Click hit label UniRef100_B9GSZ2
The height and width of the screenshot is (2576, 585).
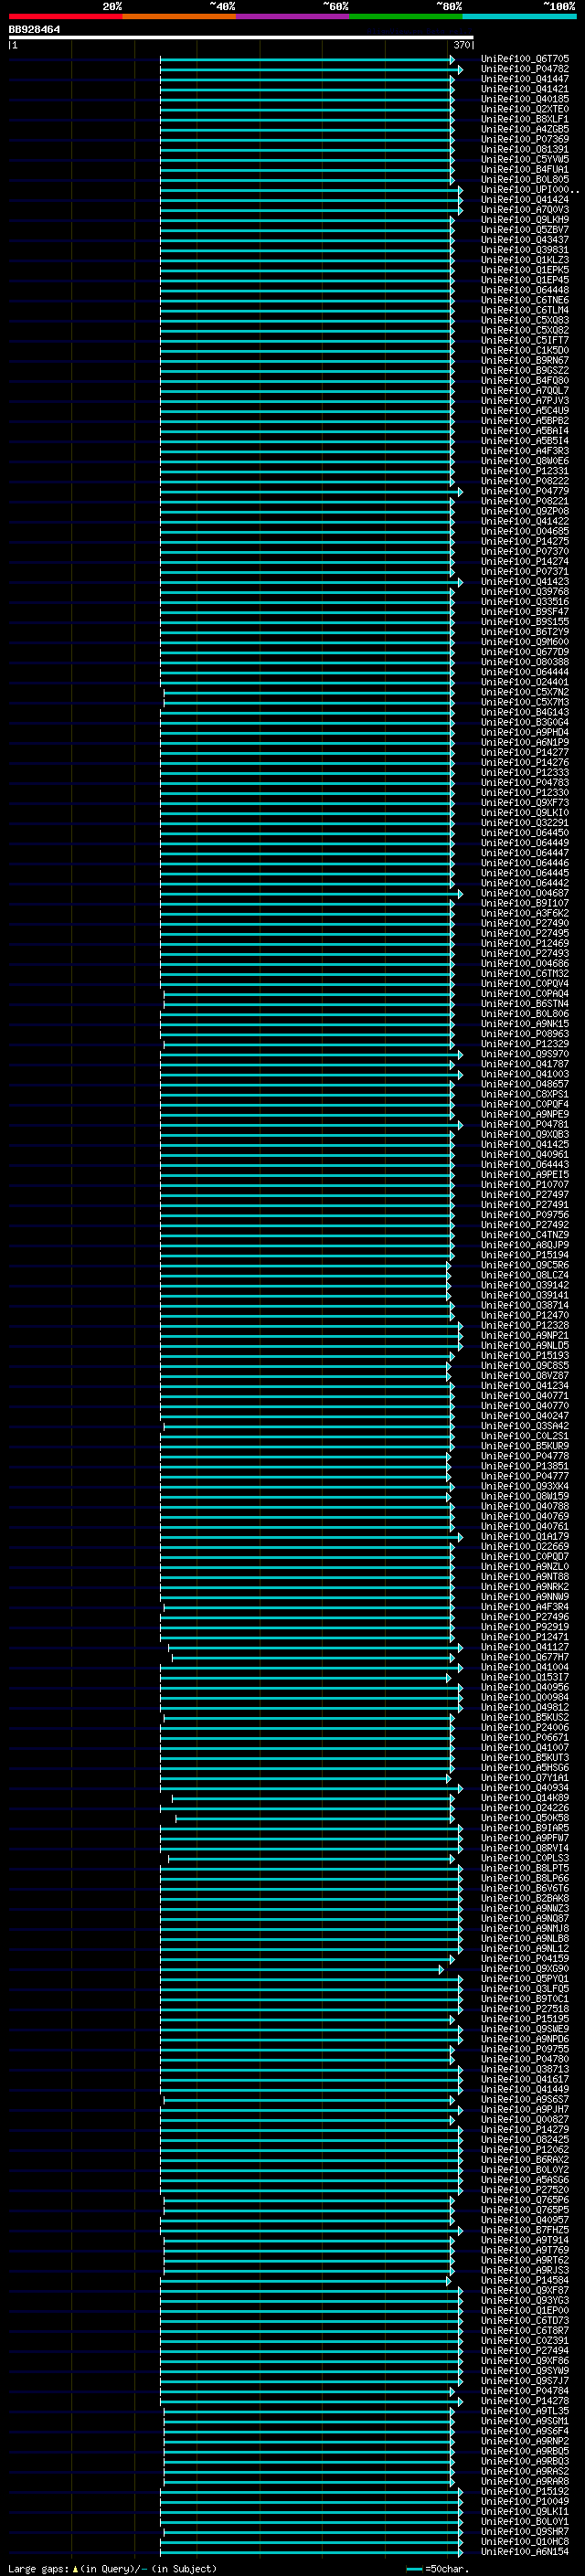click(525, 370)
